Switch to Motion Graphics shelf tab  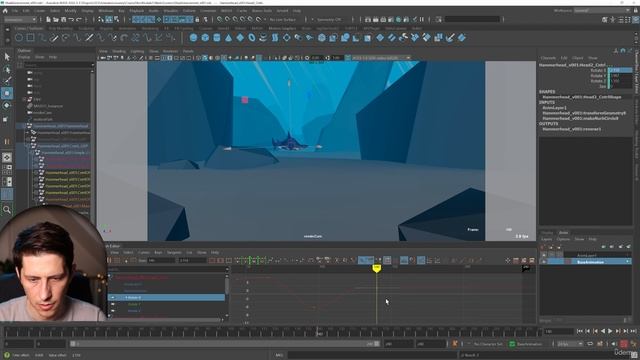(282, 29)
